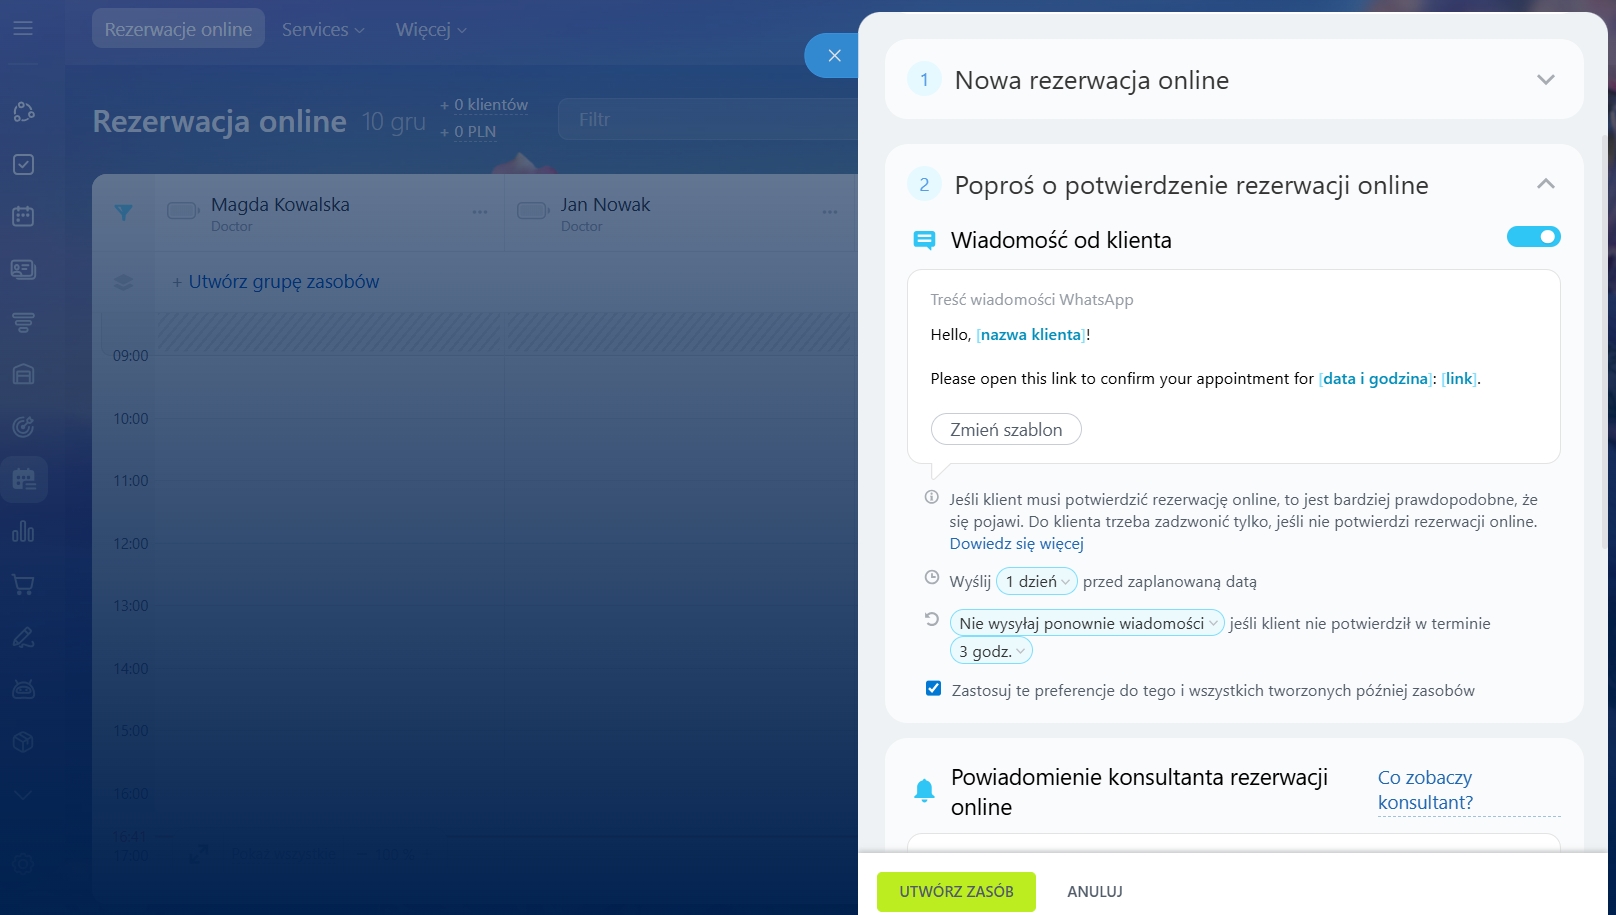Open the highlighted booking calendar sidebar icon
Viewport: 1616px width, 915px height.
click(23, 479)
